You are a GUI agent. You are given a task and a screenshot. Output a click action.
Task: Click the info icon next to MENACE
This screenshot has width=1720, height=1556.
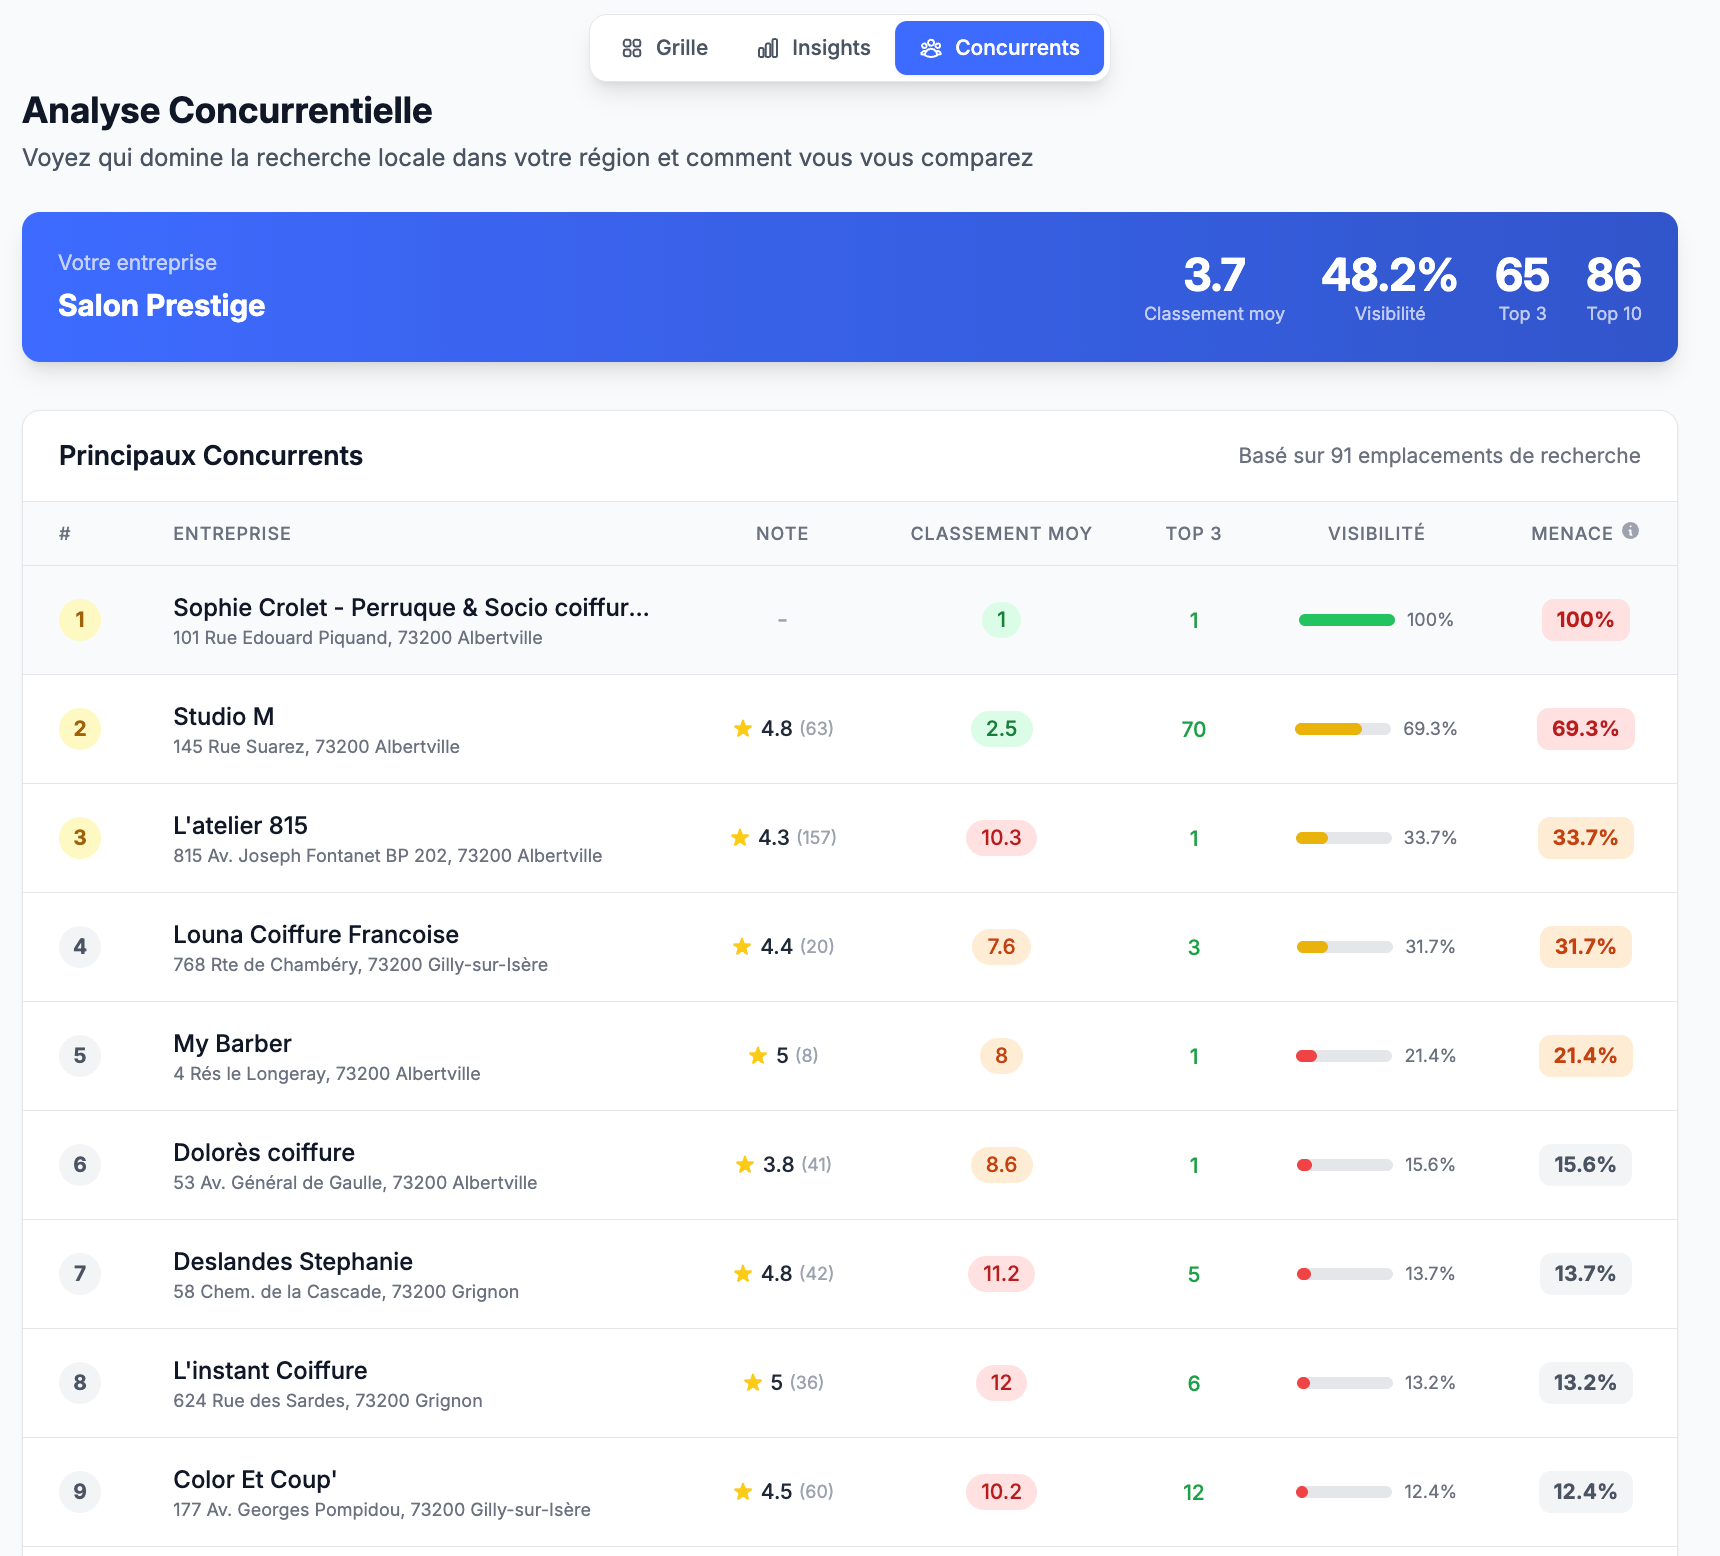pyautogui.click(x=1630, y=531)
